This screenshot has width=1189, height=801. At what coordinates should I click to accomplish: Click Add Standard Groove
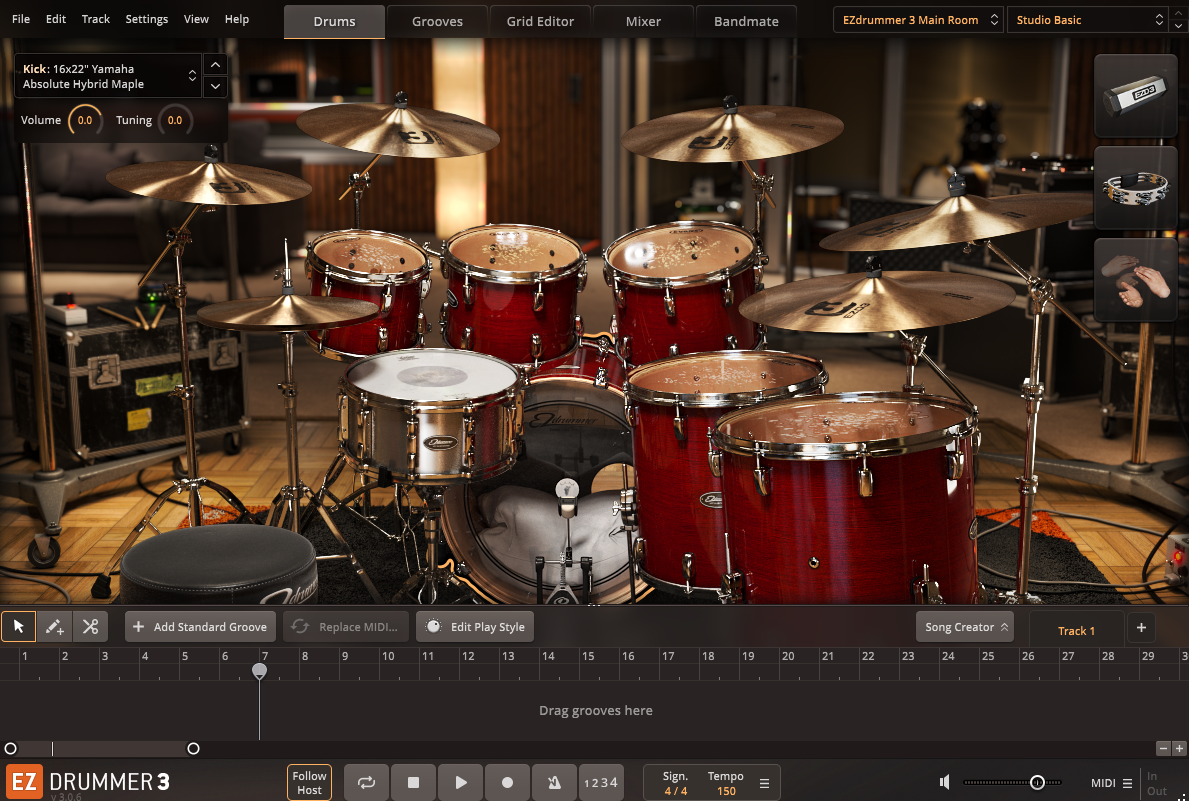click(x=200, y=626)
